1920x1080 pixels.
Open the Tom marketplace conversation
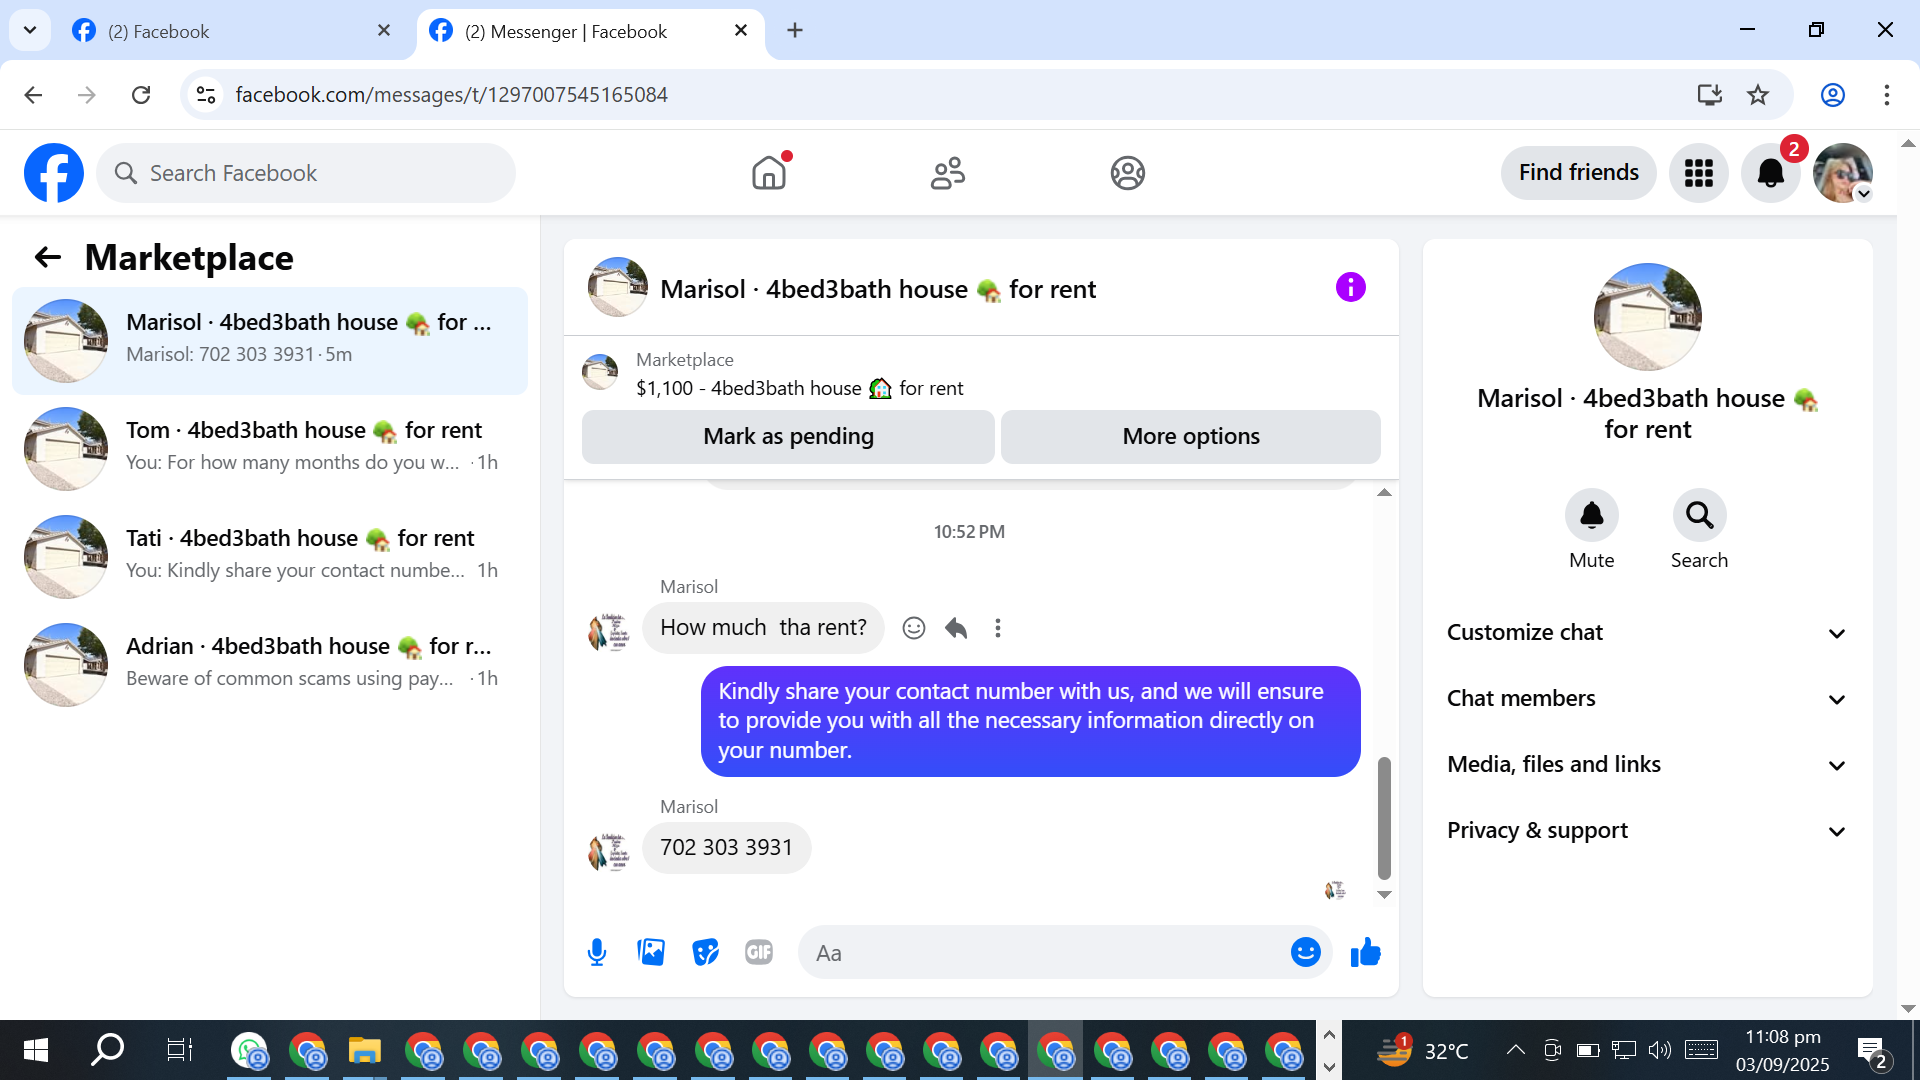point(270,449)
